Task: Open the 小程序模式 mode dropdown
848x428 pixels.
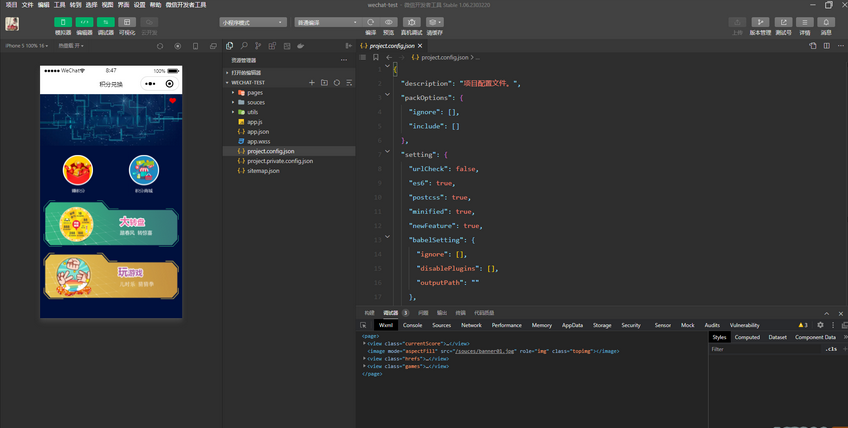Action: (253, 22)
